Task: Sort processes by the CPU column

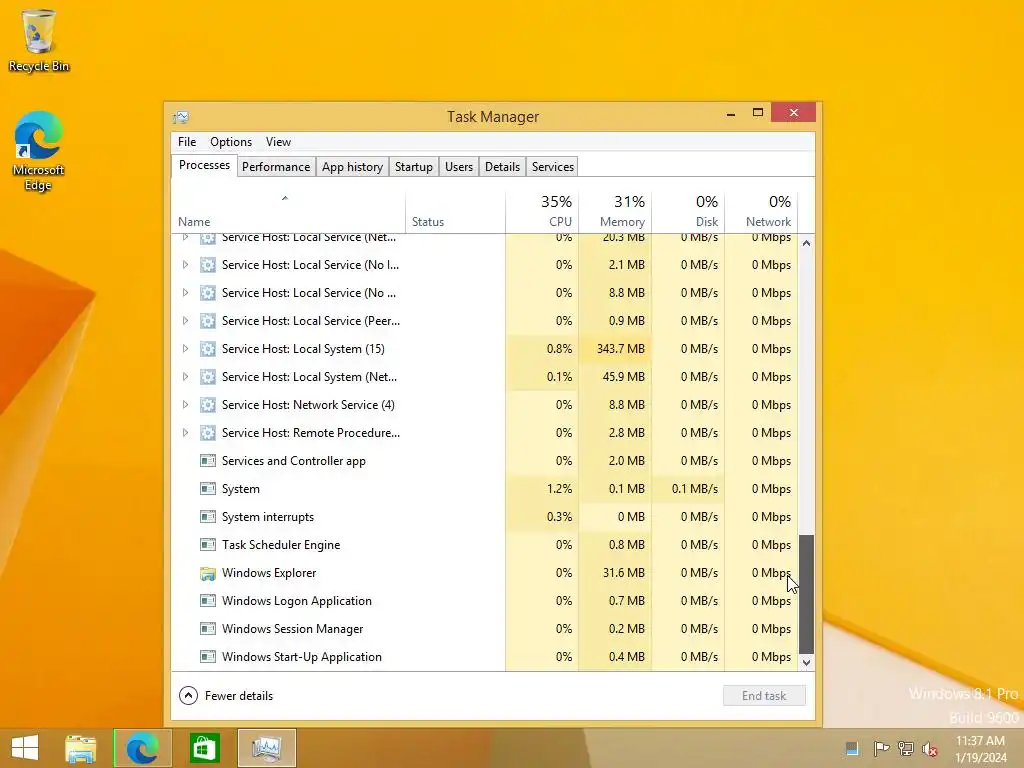Action: (x=541, y=212)
